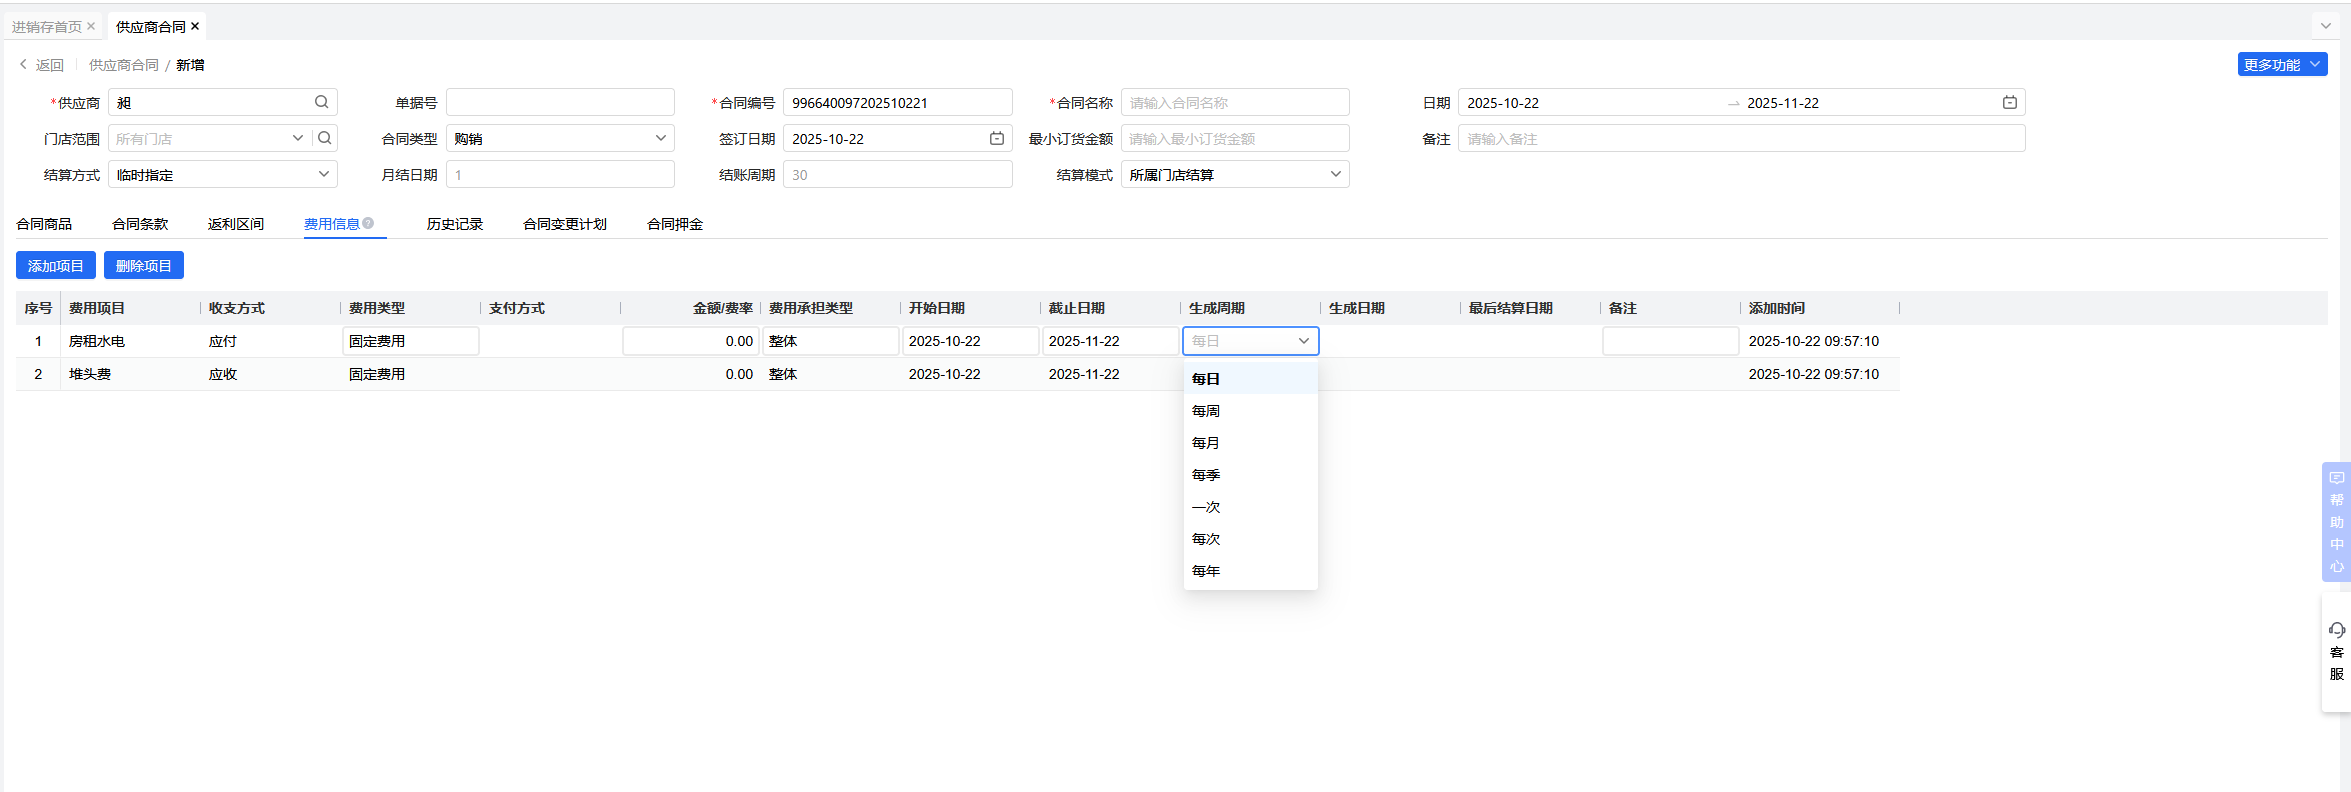The height and width of the screenshot is (792, 2351).
Task: Open the 客服 customer service widget
Action: tap(2336, 652)
